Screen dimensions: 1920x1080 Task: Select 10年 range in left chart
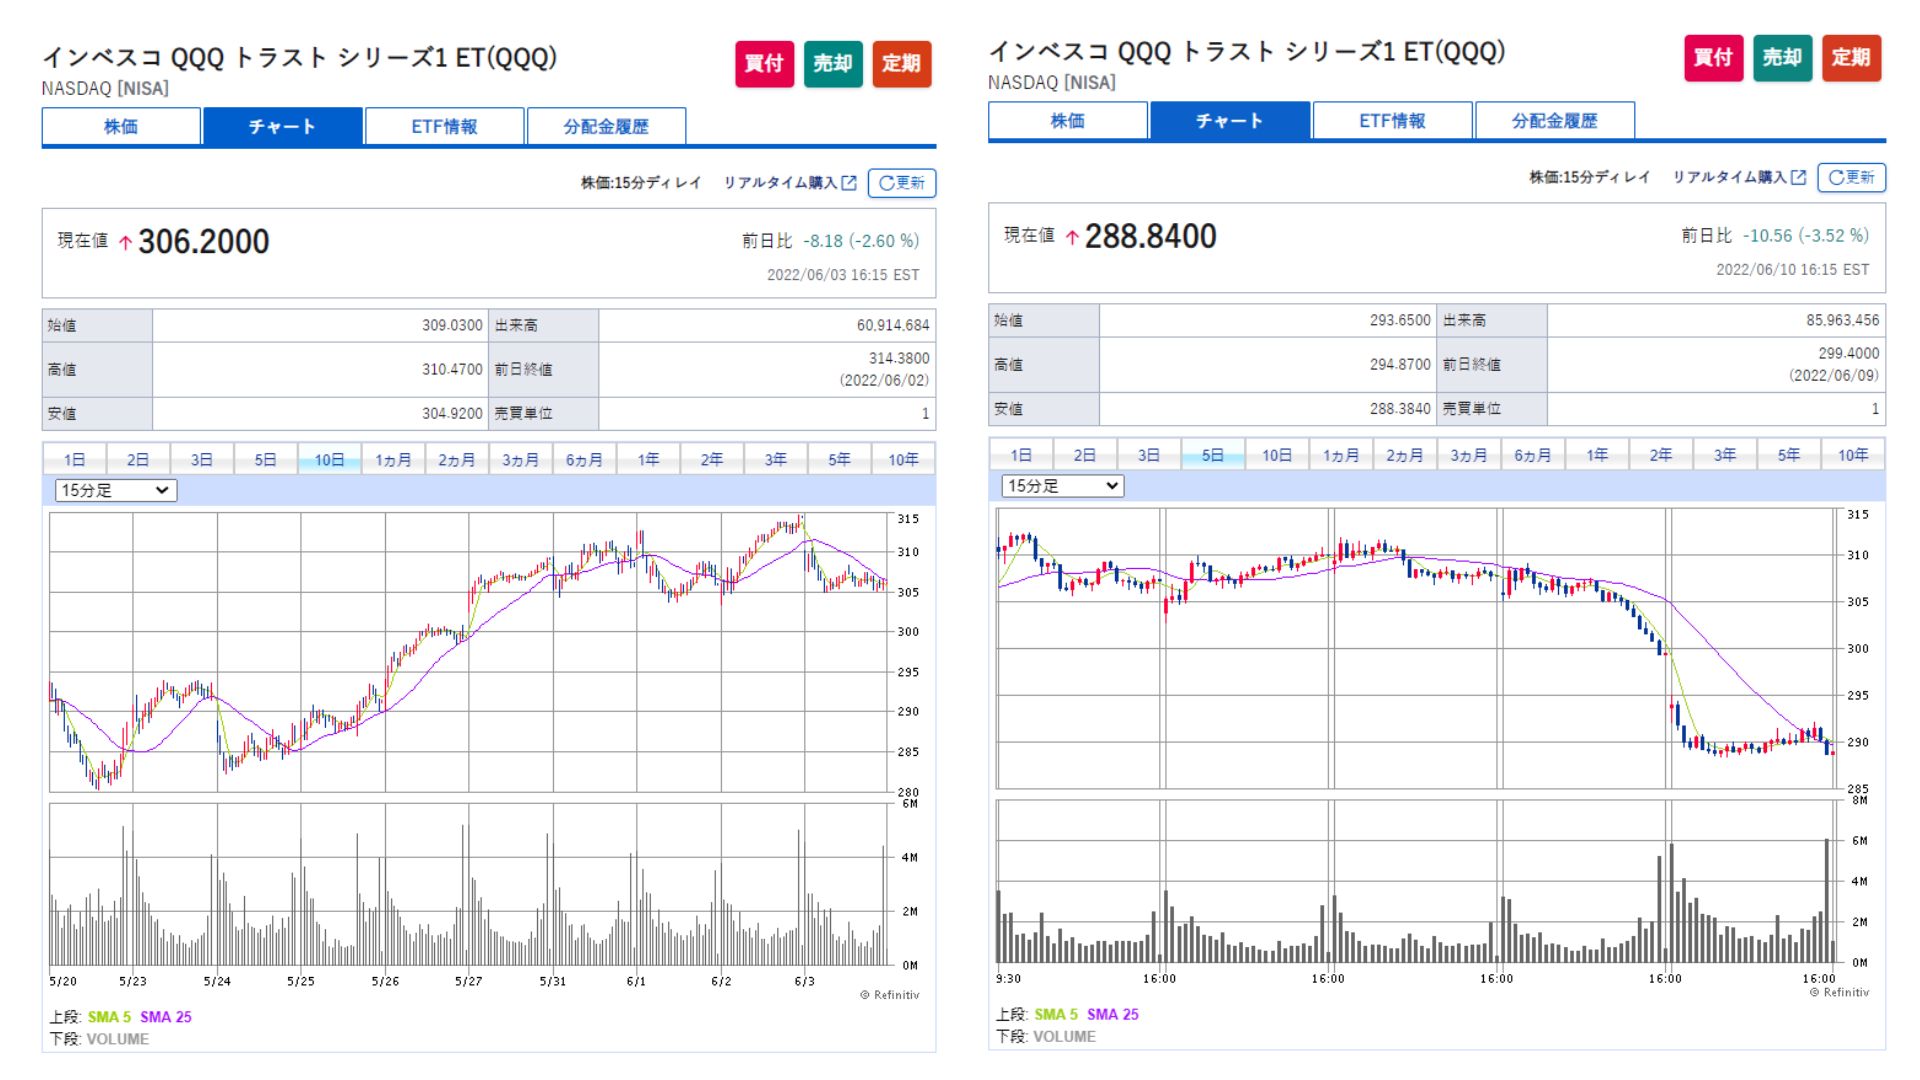point(903,459)
